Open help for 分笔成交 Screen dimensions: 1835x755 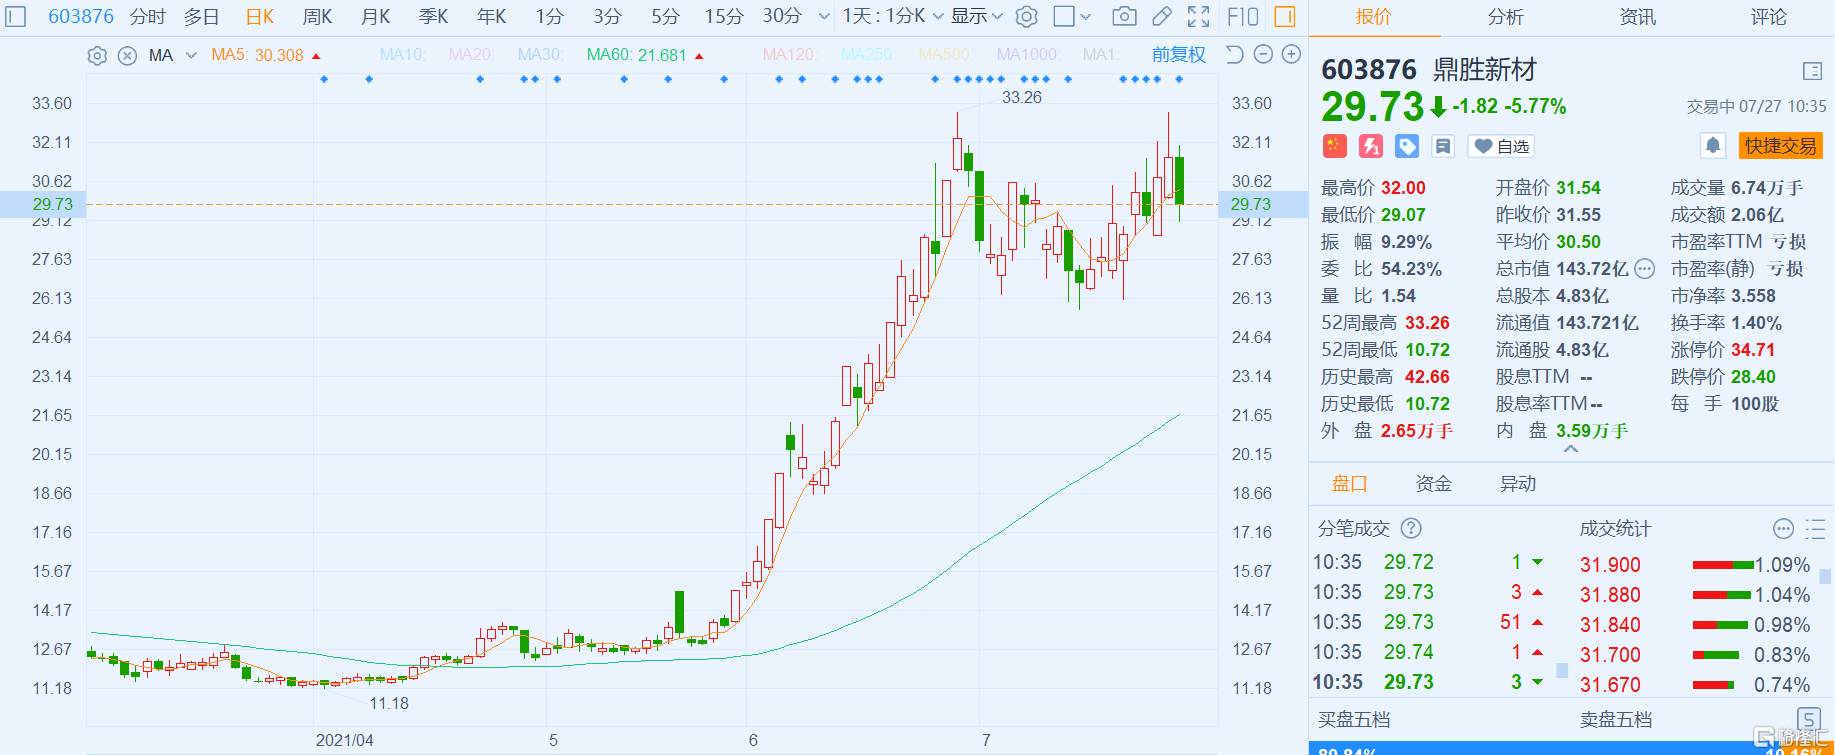[x=1411, y=528]
